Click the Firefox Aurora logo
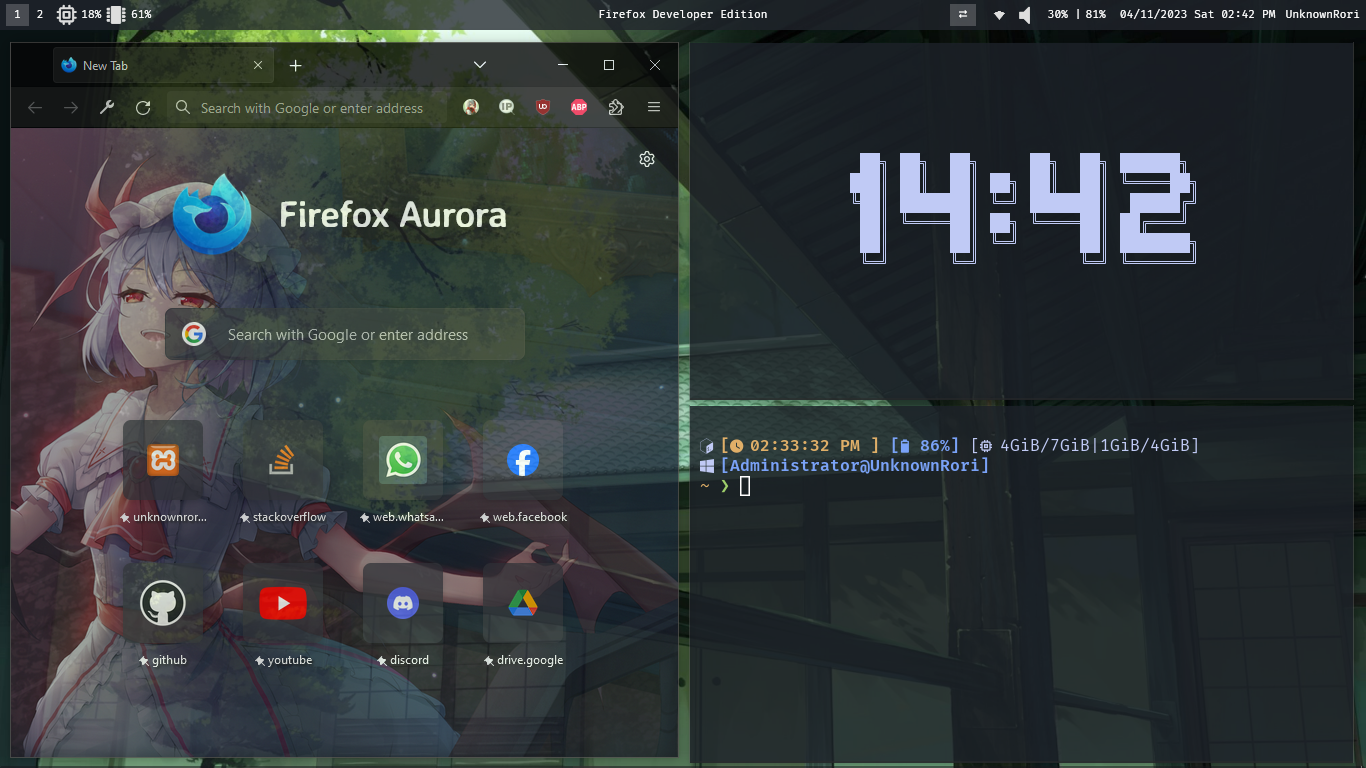The width and height of the screenshot is (1366, 768). tap(211, 215)
